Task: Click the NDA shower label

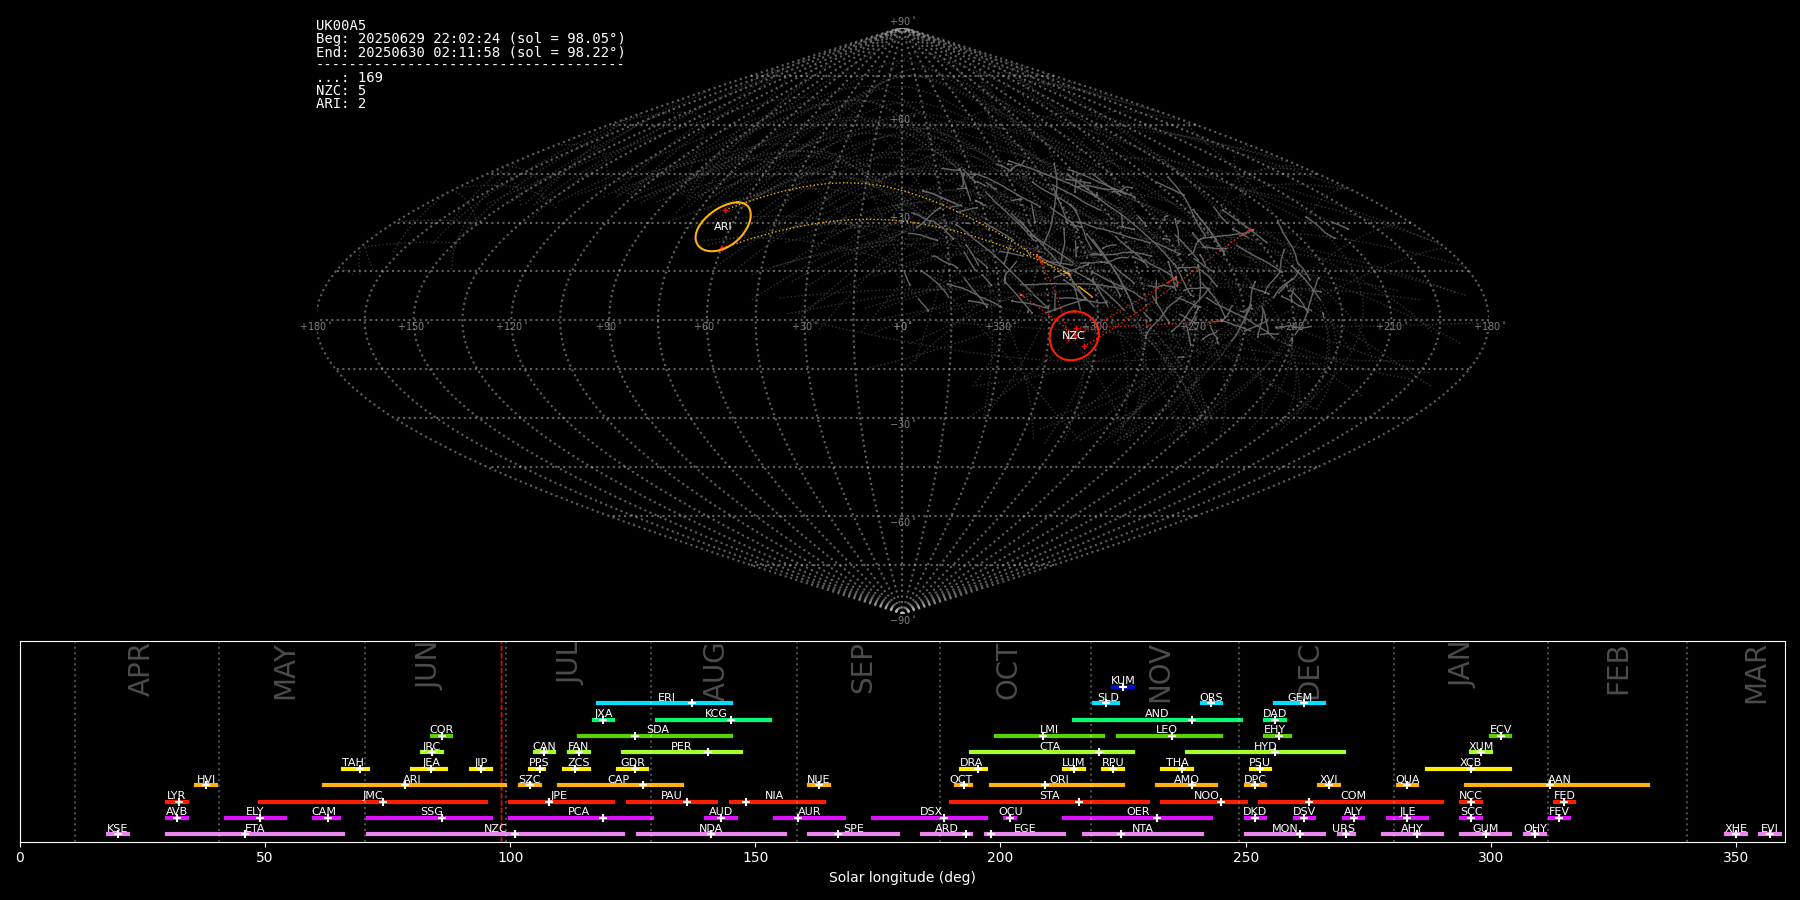Action: click(x=710, y=829)
